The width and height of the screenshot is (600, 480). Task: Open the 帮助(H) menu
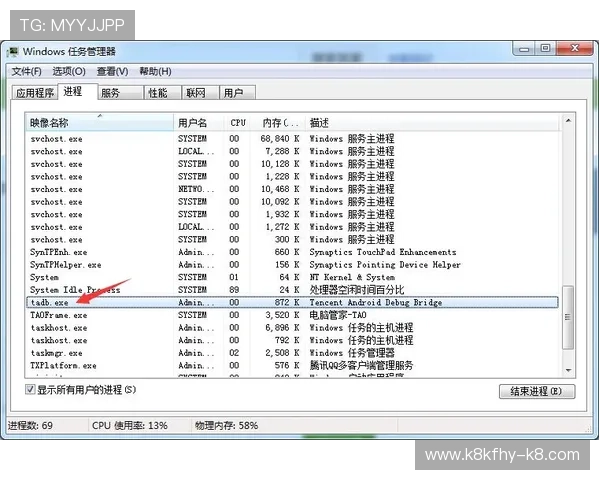click(x=155, y=71)
